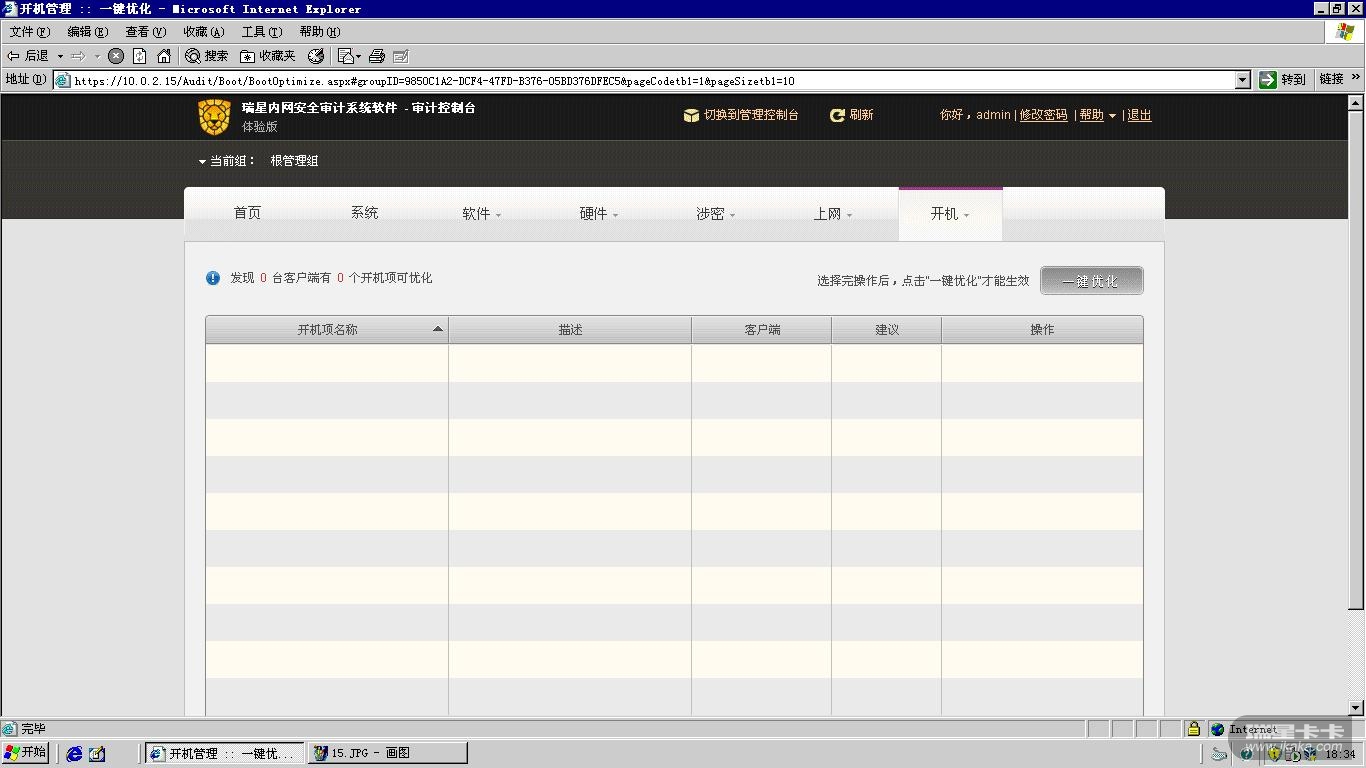Launch Internet Explorer from quick launch
Image resolution: width=1366 pixels, height=768 pixels.
[74, 754]
